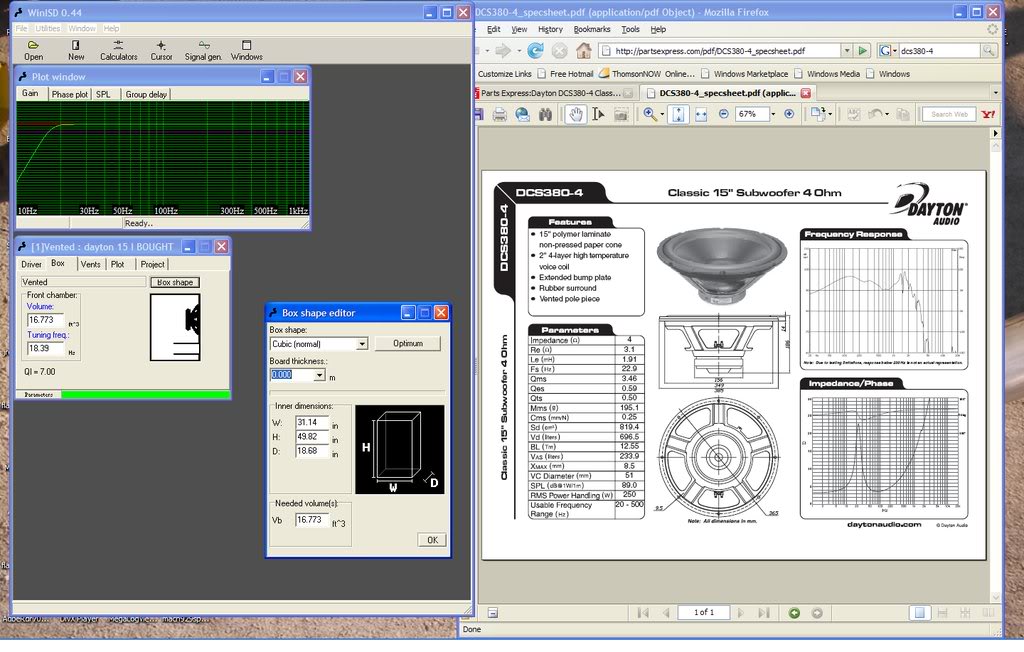This screenshot has height=652, width=1024.
Task: Expand the Board thickness dropdown
Action: point(319,374)
